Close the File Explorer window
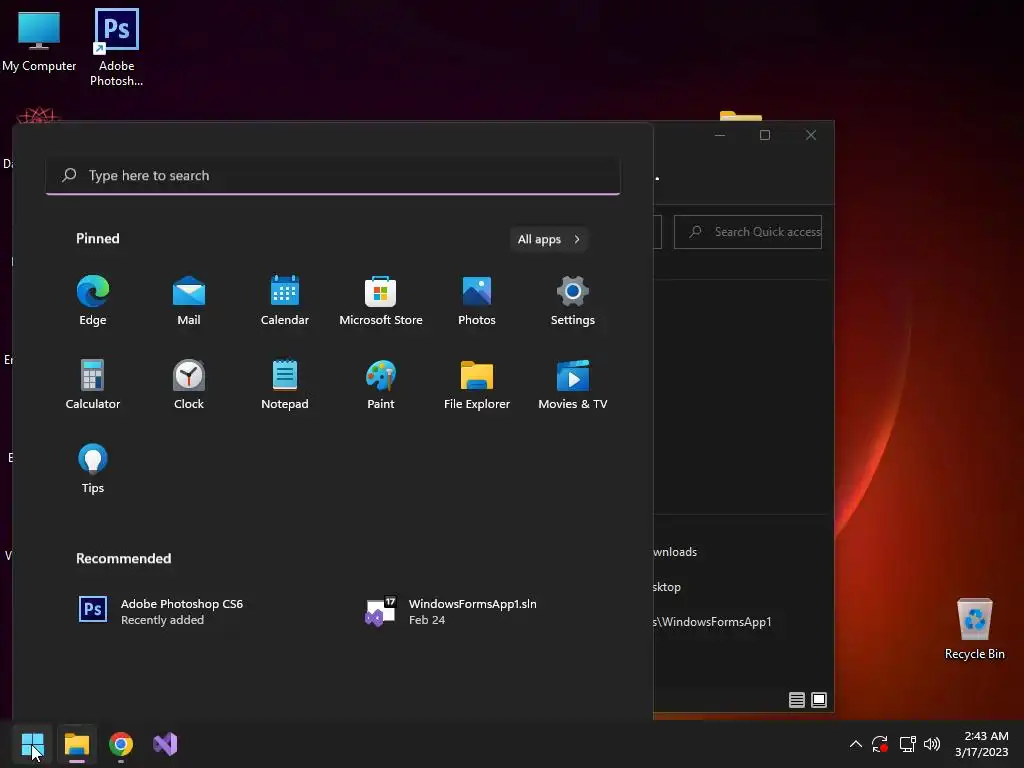1024x768 pixels. click(810, 135)
